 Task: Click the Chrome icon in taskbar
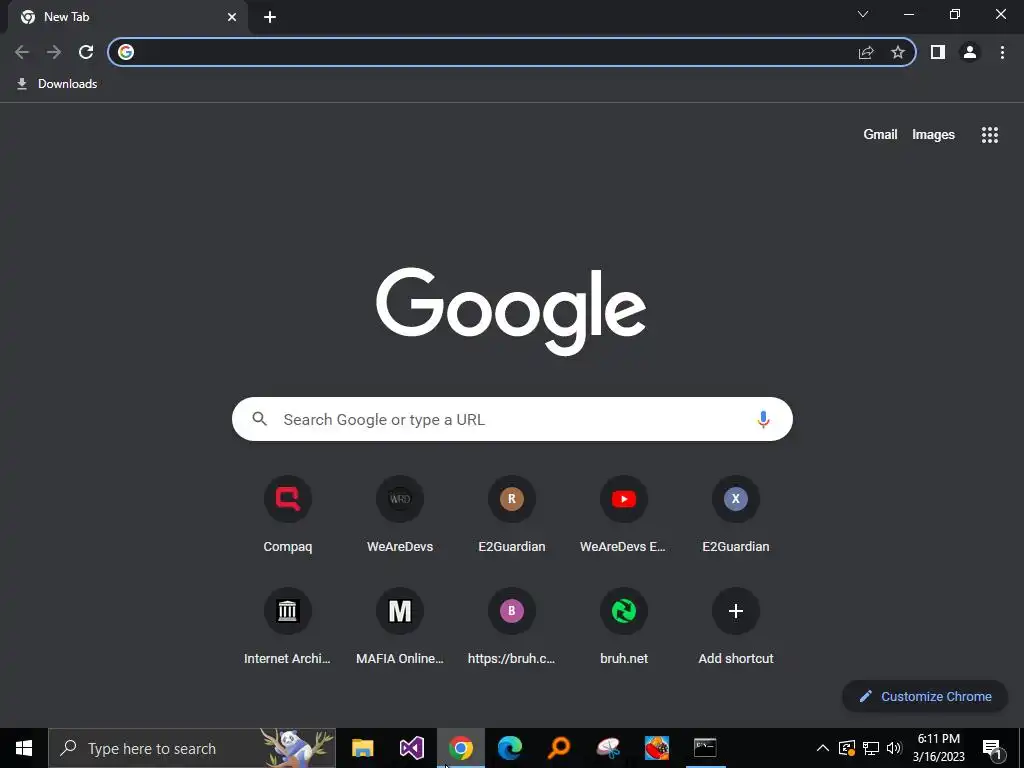[x=461, y=748]
